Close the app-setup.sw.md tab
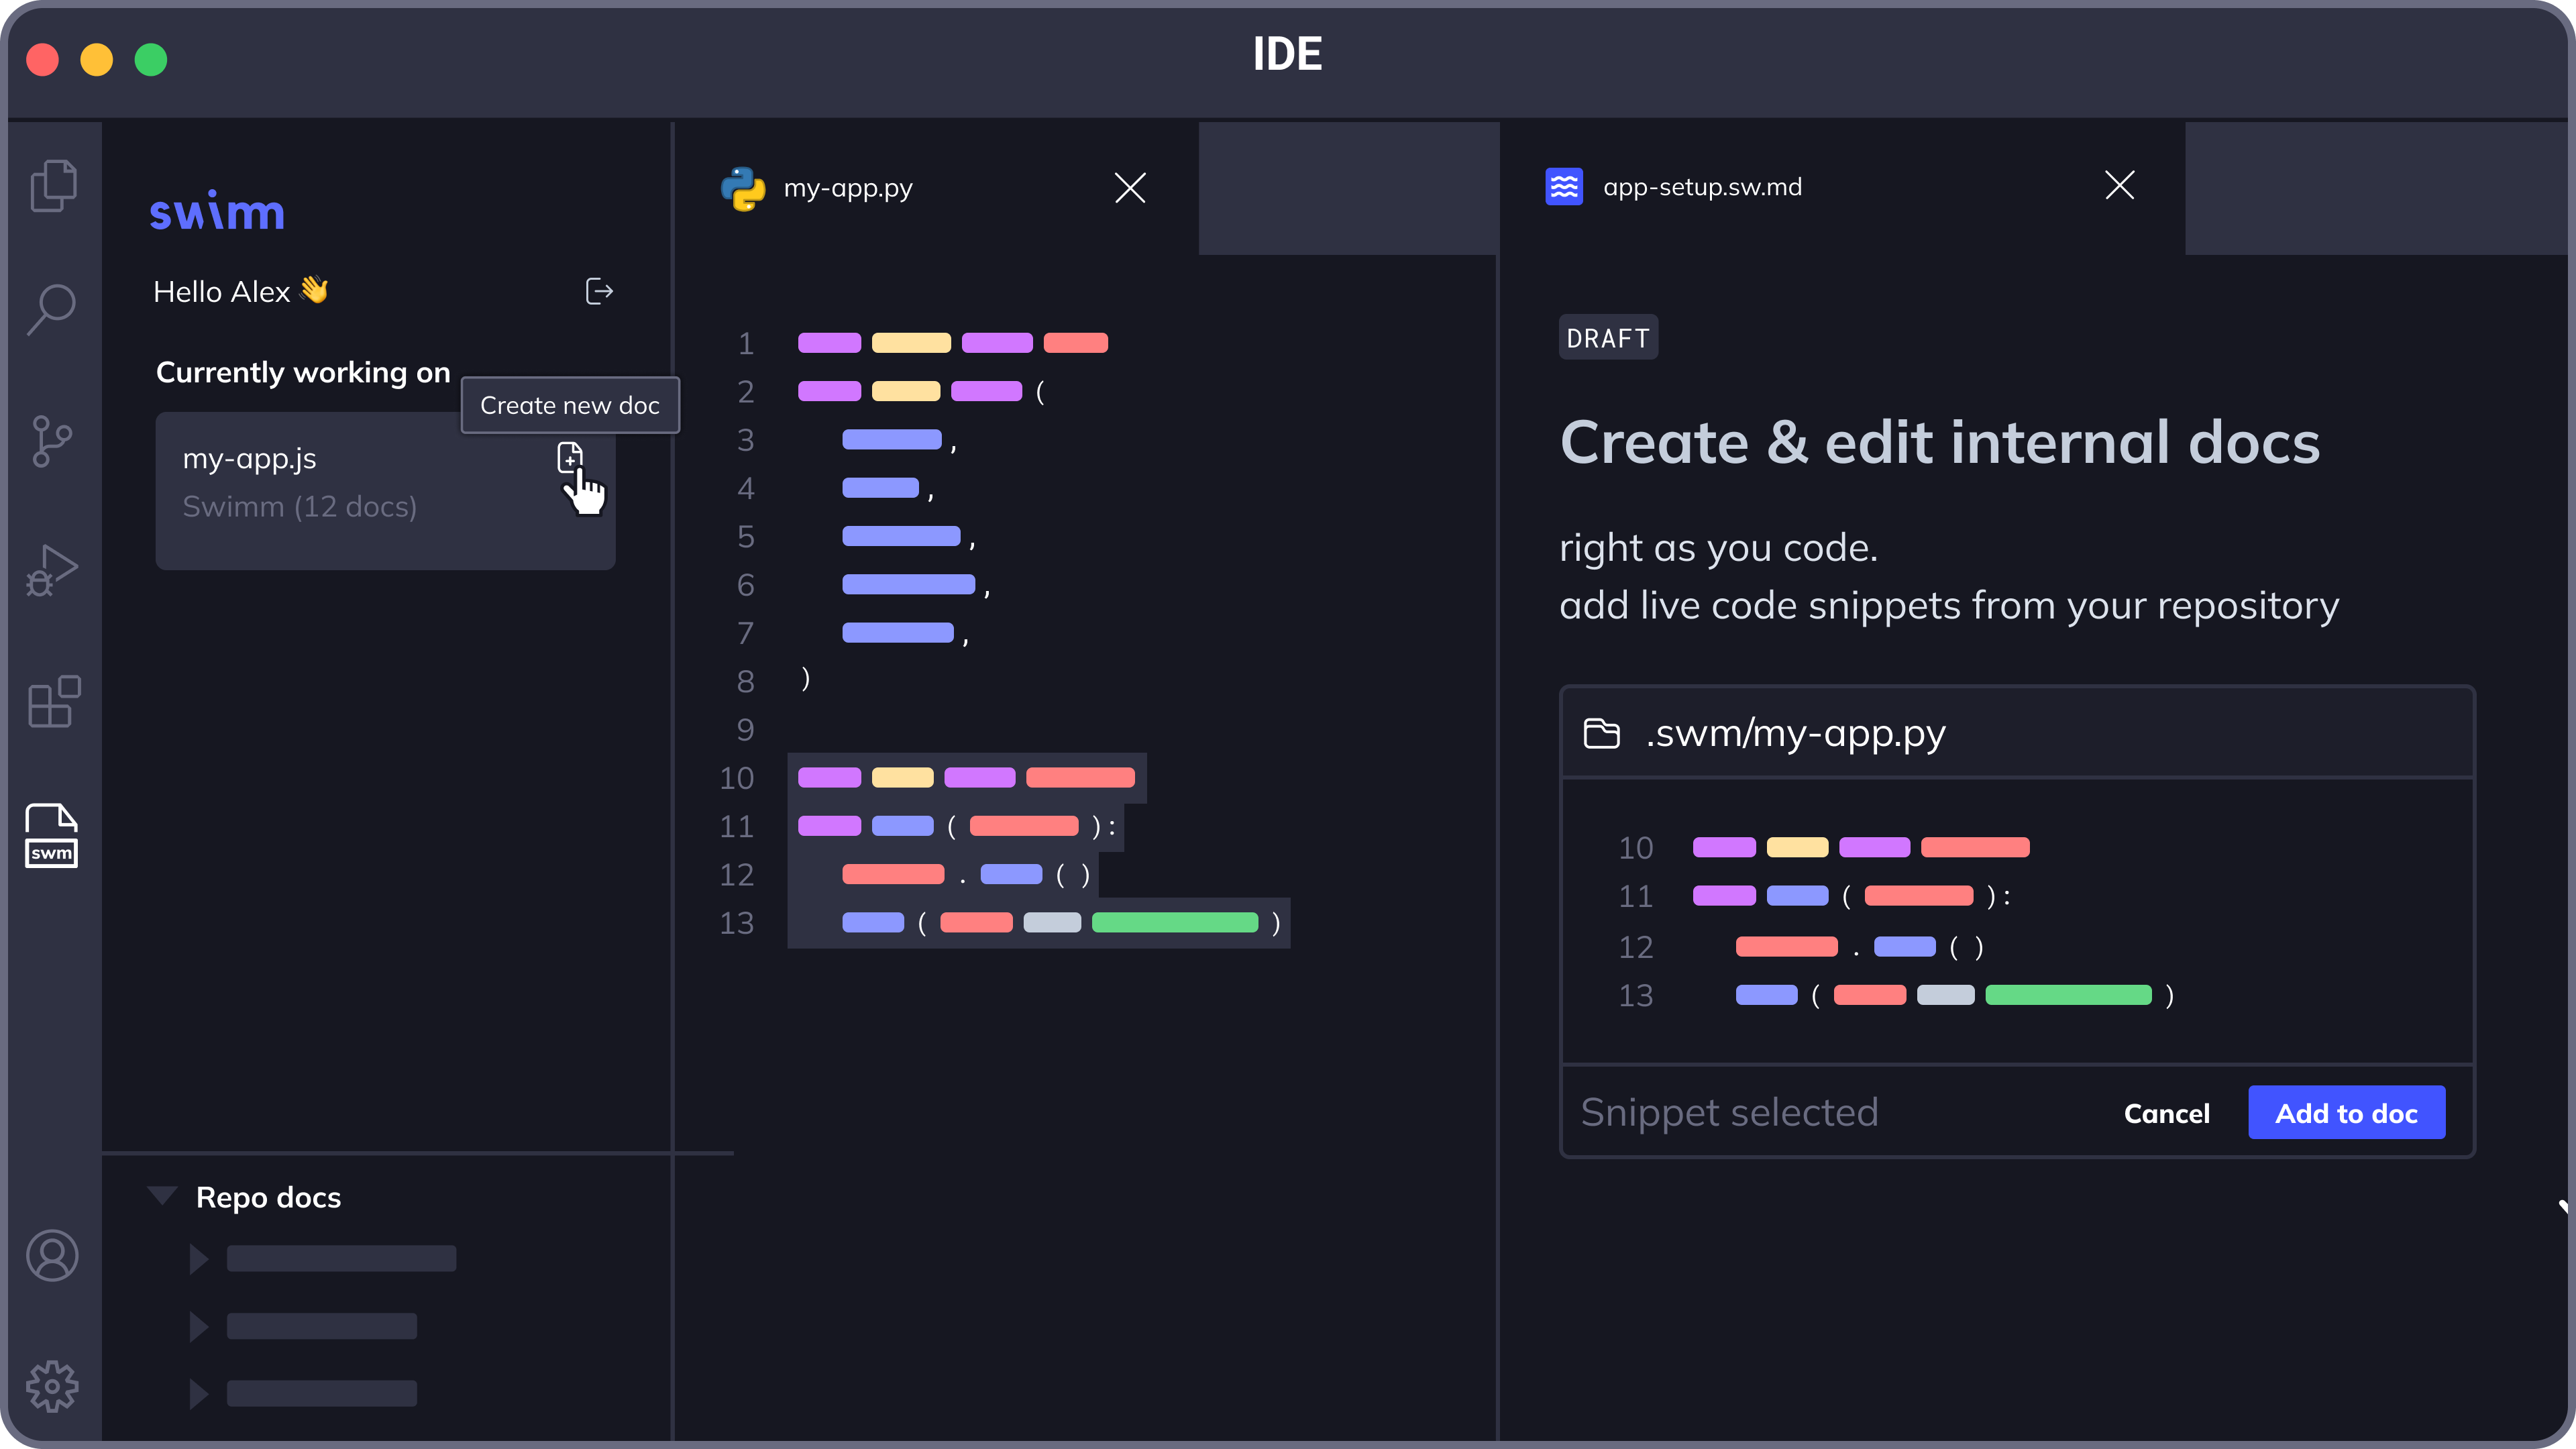Image resolution: width=2576 pixels, height=1449 pixels. tap(2119, 185)
